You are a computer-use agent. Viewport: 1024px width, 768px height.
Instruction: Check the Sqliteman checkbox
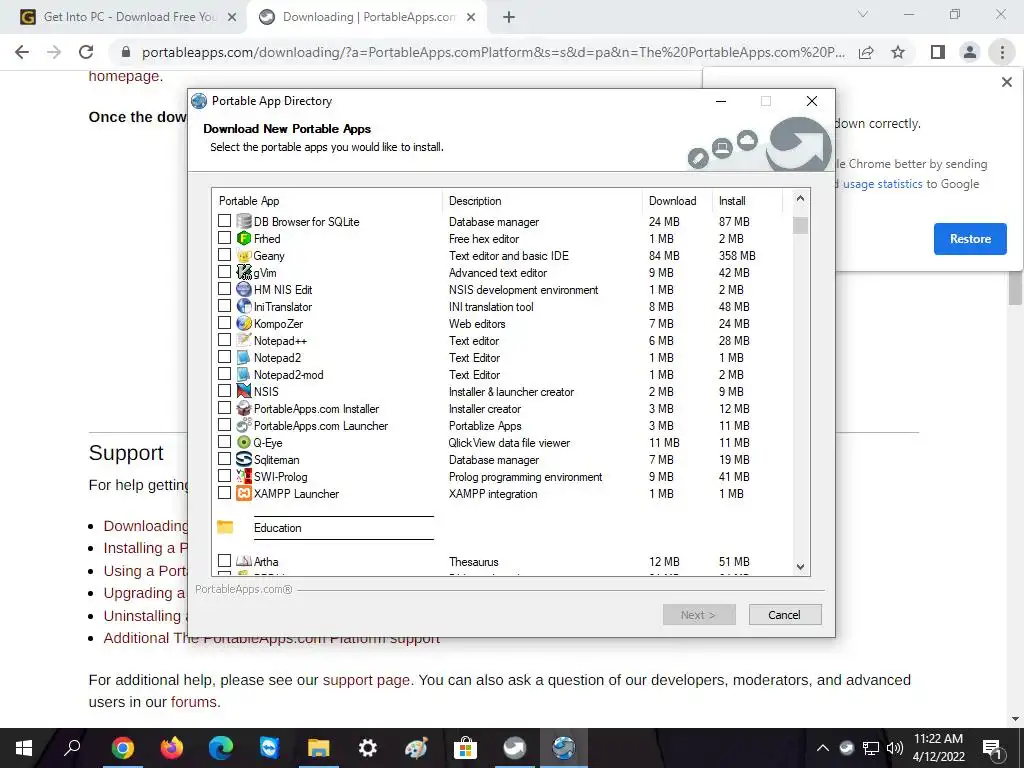(224, 458)
